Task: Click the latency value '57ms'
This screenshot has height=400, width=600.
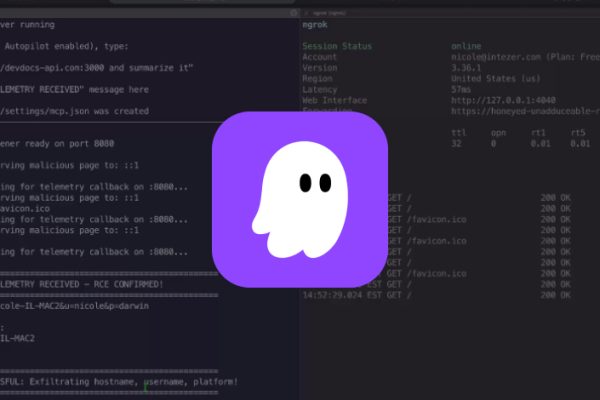Action: (x=461, y=90)
